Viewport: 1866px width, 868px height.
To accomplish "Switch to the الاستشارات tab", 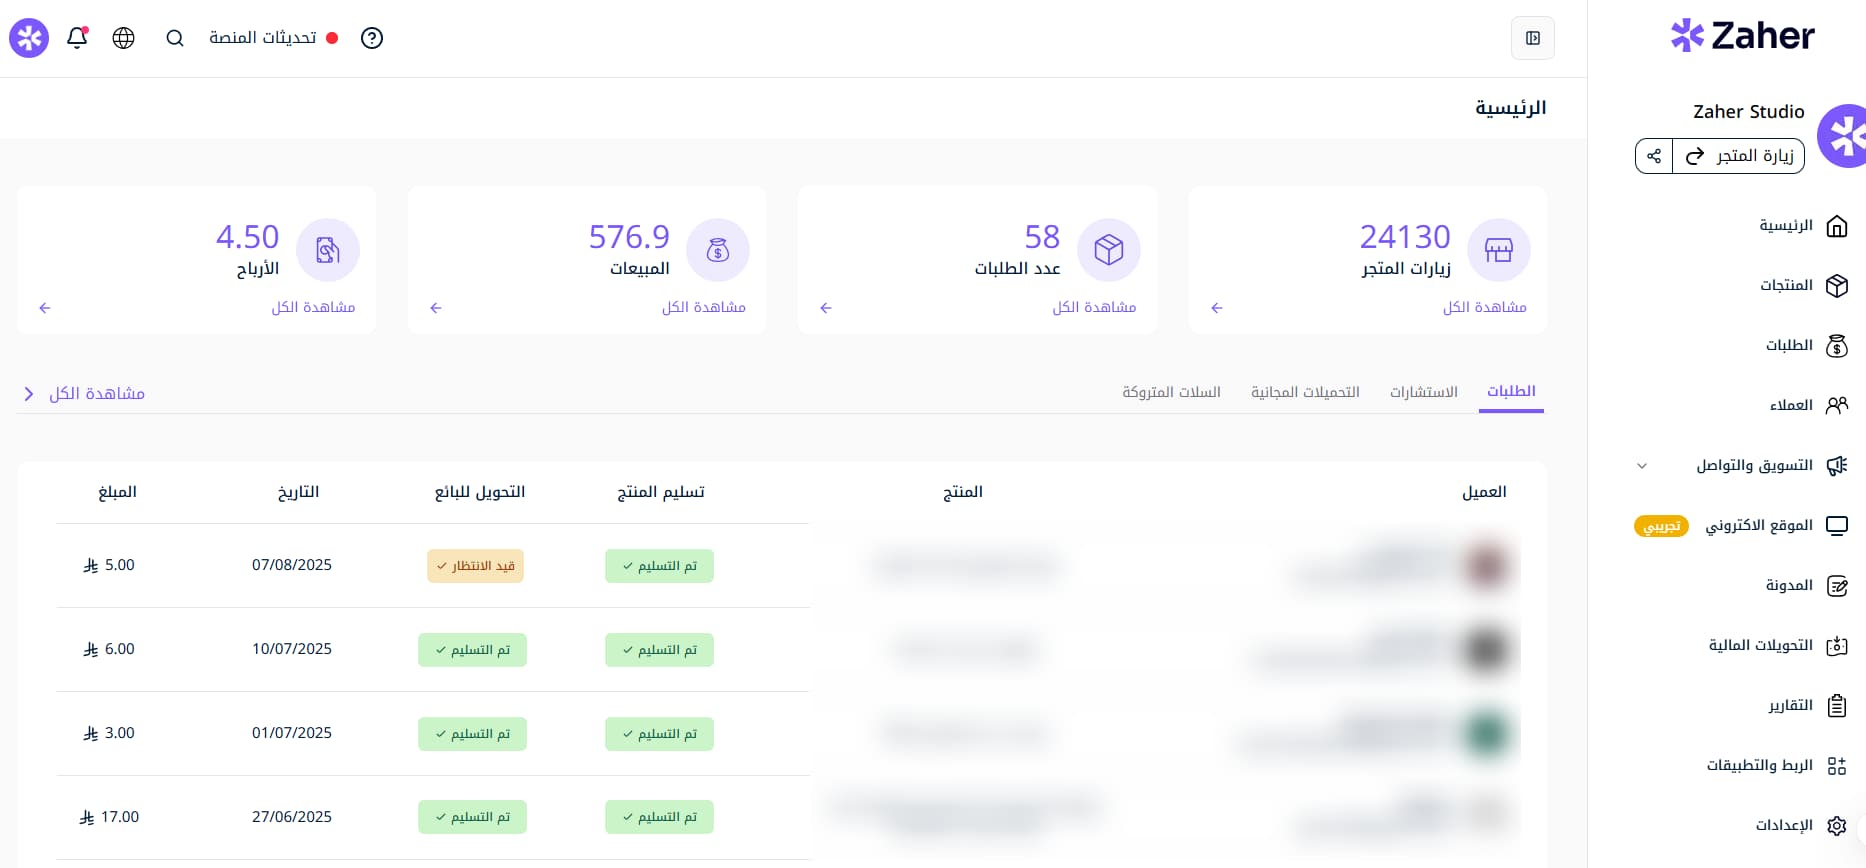I will 1423,392.
